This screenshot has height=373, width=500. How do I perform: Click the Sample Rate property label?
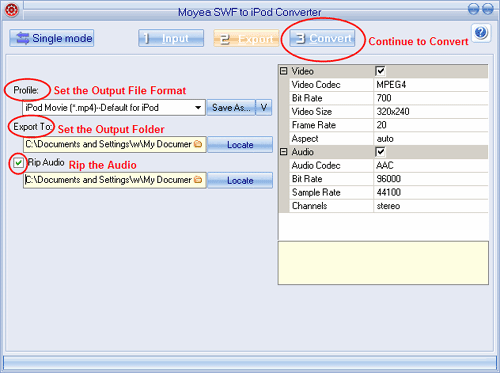316,192
